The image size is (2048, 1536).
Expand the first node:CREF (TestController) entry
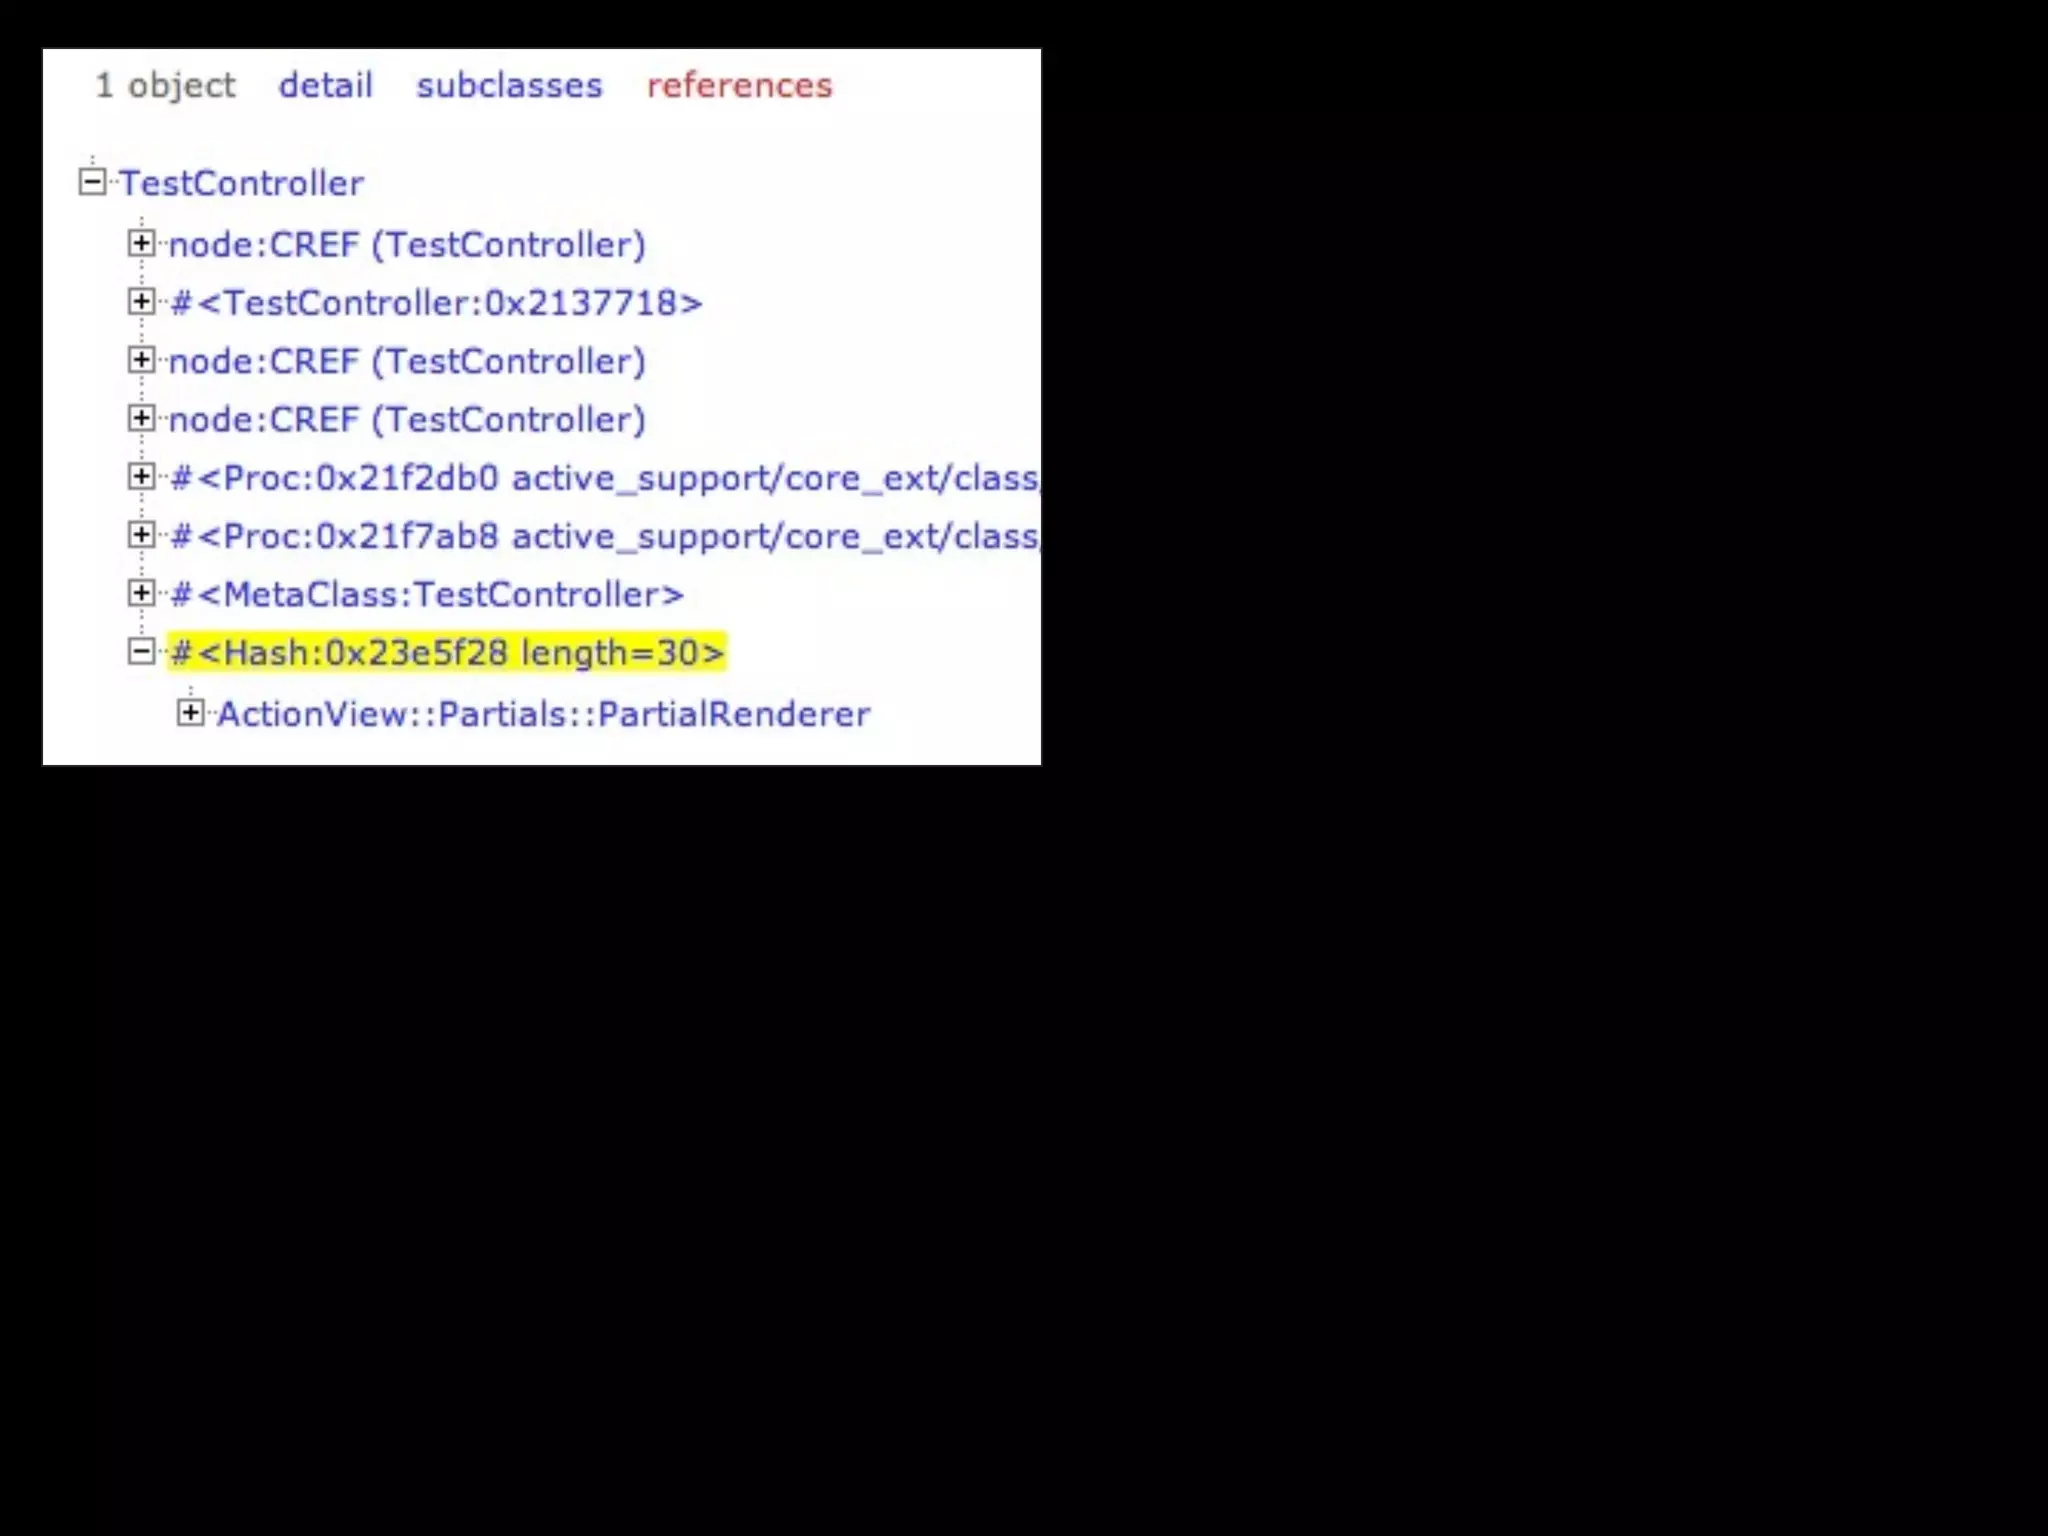tap(141, 243)
